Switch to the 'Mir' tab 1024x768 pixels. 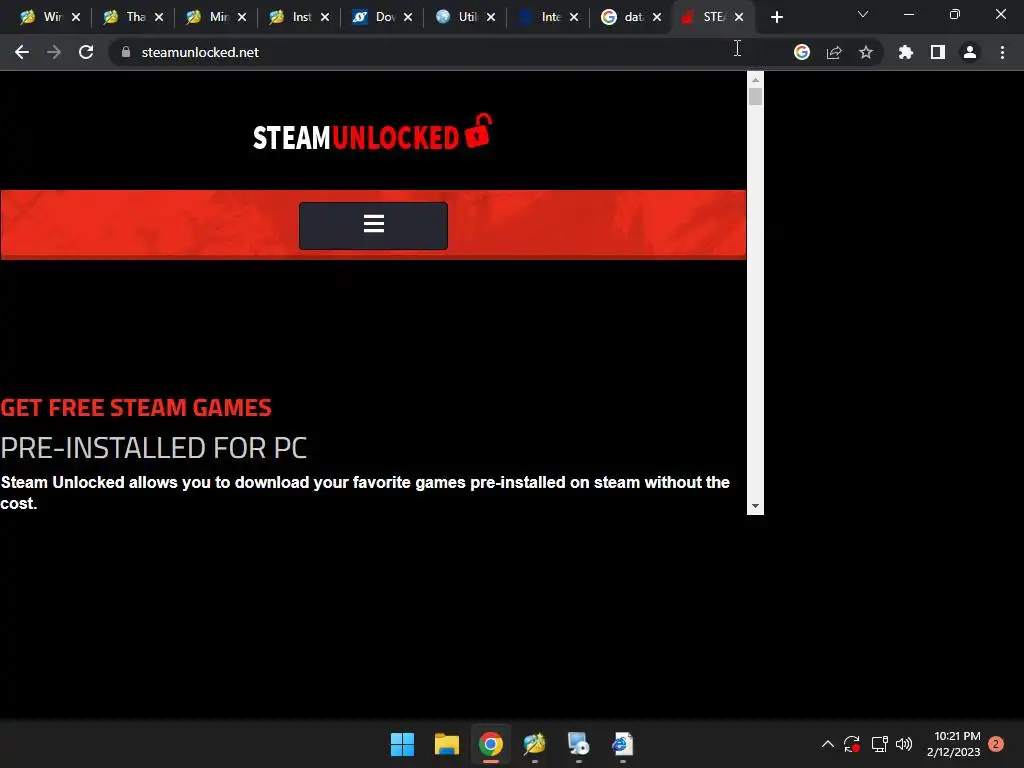point(215,17)
